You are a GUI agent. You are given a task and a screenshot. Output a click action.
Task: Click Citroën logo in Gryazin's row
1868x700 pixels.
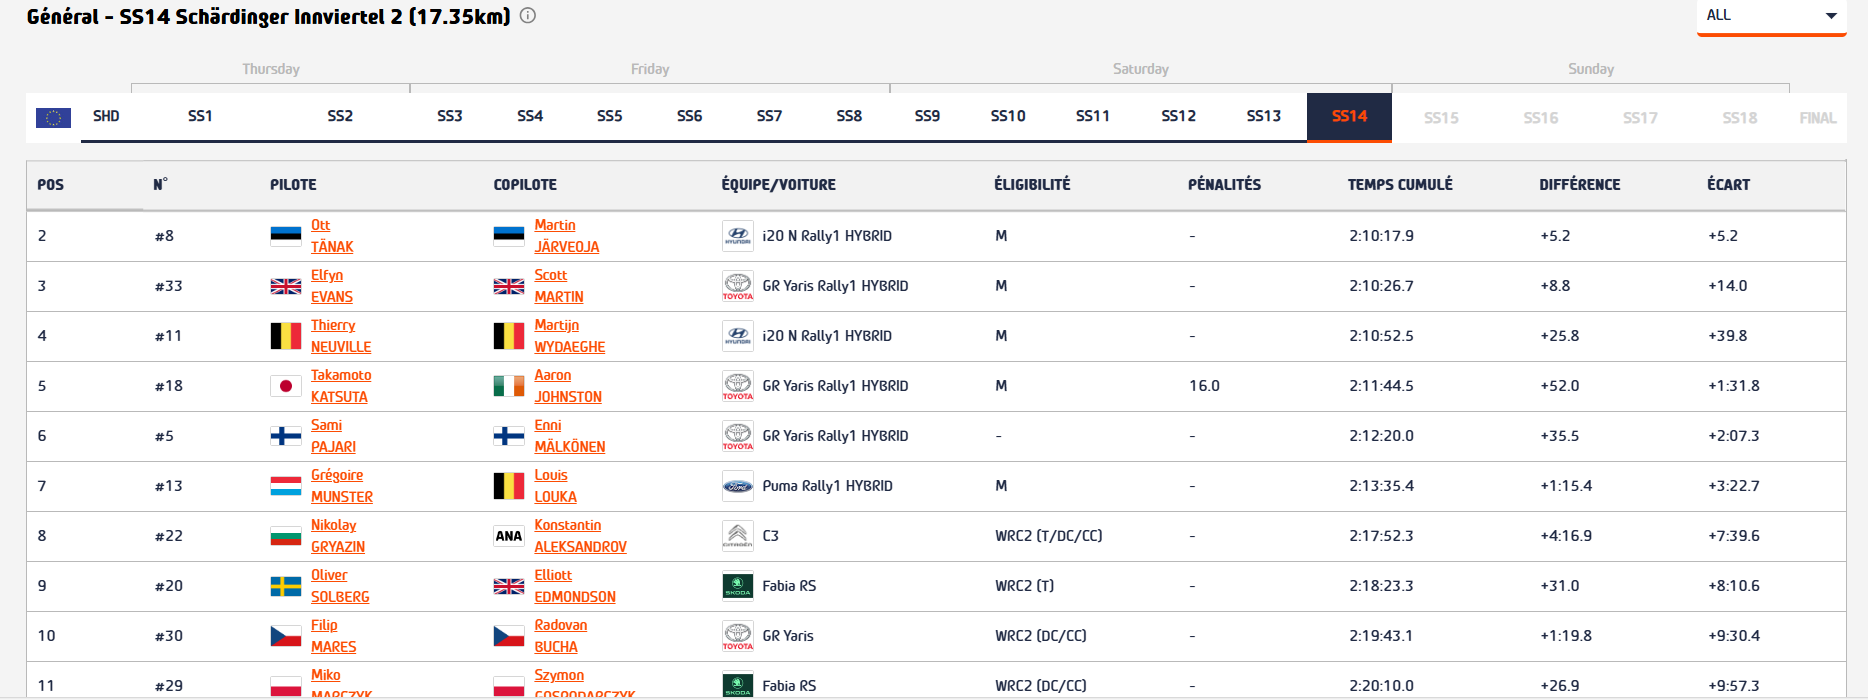point(738,536)
